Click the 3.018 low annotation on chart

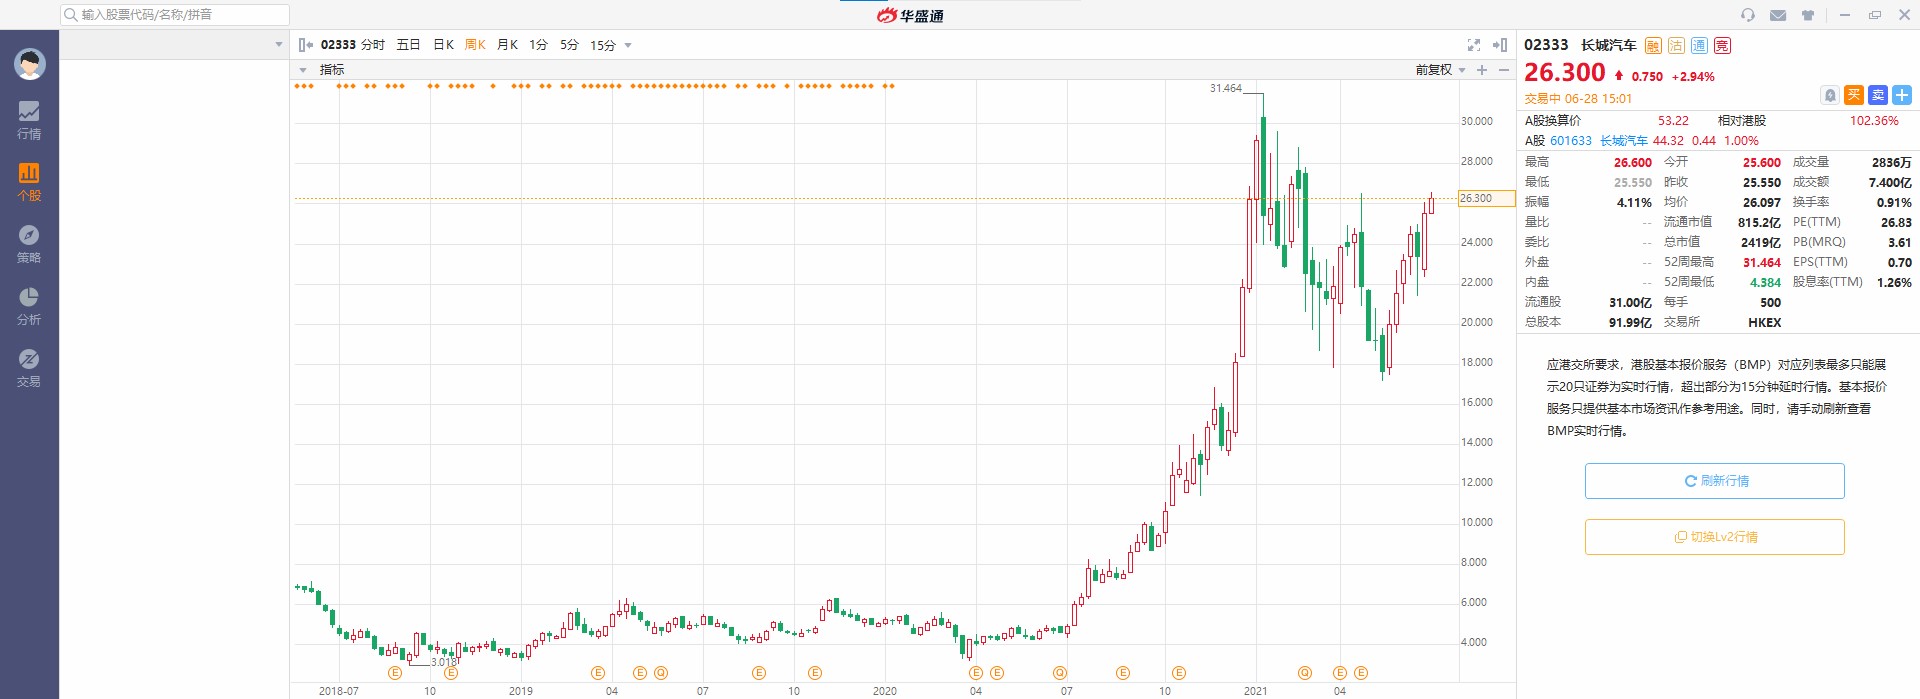tap(443, 662)
